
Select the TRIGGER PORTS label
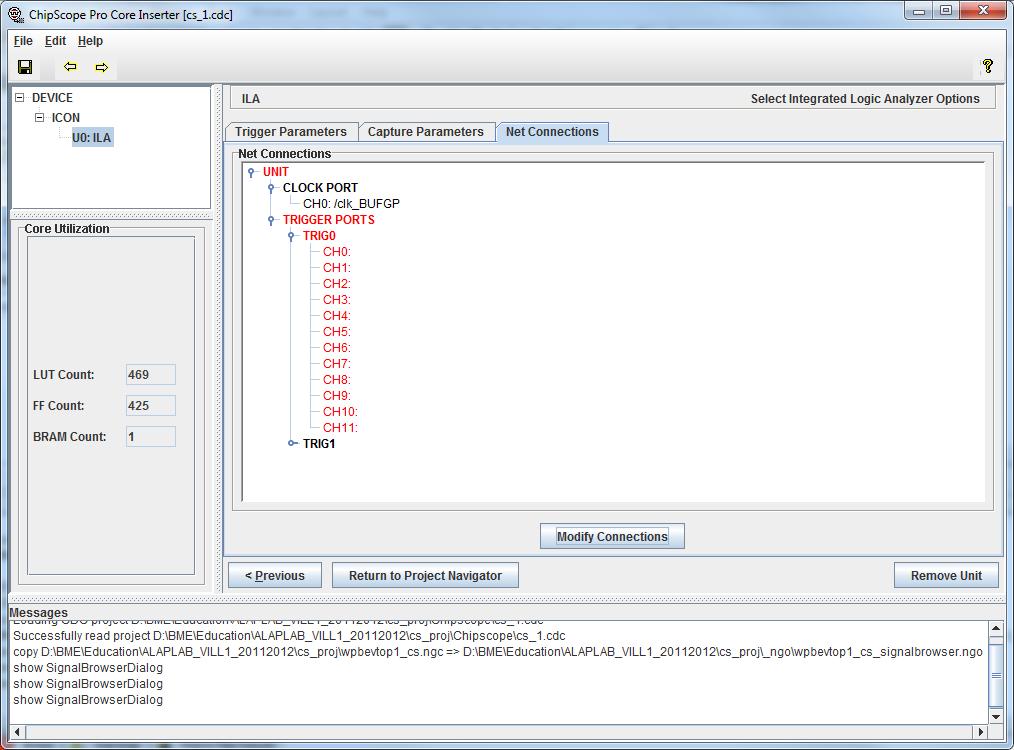coord(329,220)
